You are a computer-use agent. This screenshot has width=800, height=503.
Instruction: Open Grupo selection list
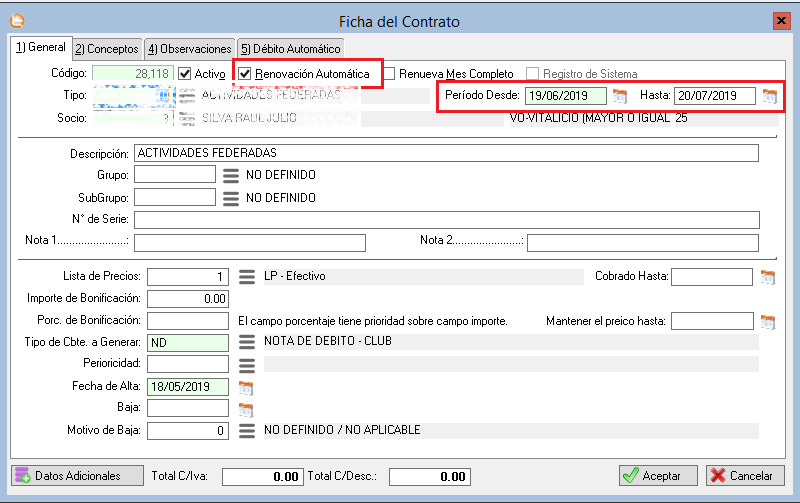[x=231, y=175]
